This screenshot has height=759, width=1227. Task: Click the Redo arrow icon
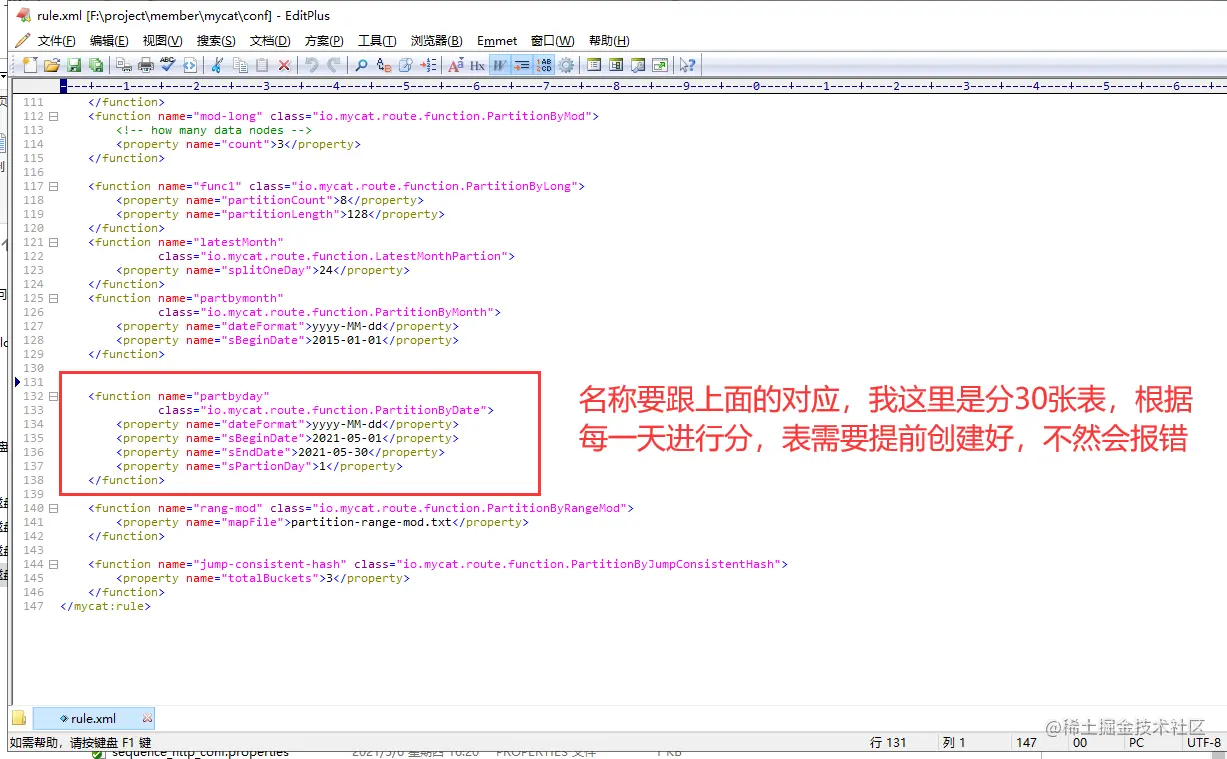334,65
